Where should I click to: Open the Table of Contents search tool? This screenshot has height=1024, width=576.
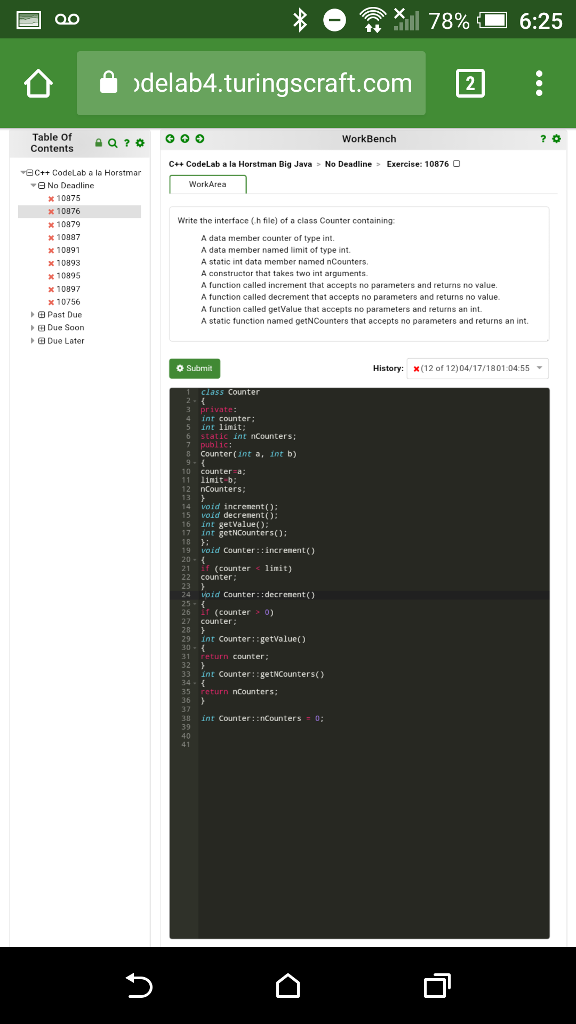pos(112,141)
